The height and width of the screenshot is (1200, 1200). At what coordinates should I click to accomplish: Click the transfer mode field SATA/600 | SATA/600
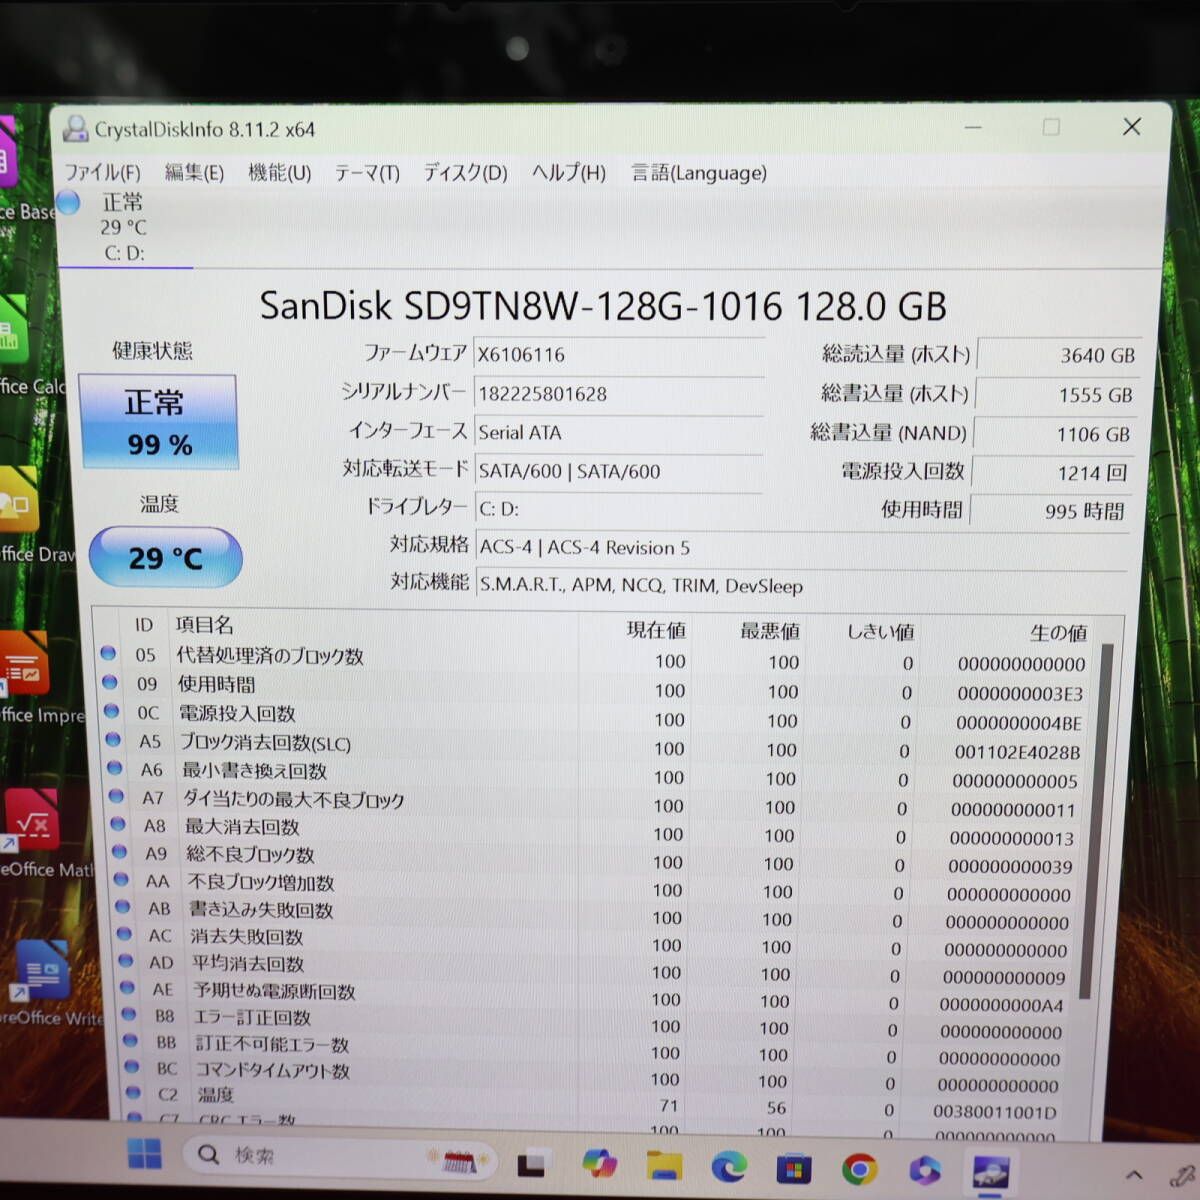click(x=618, y=470)
